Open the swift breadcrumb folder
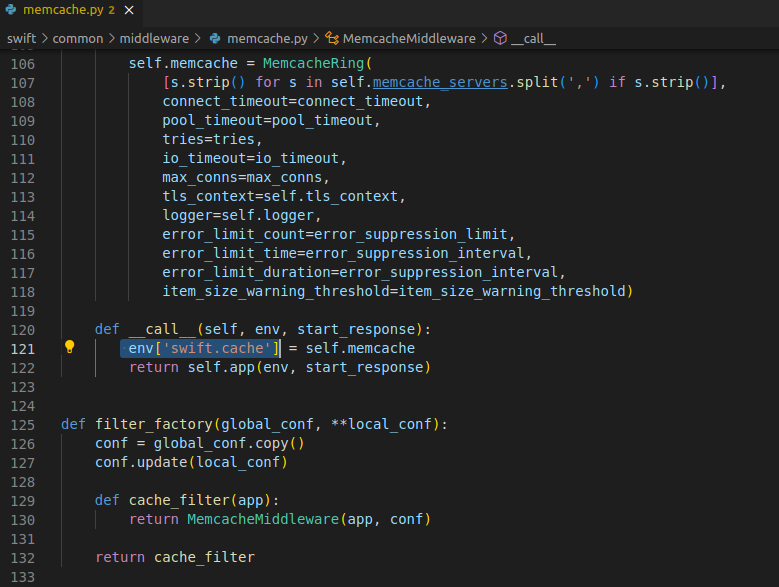779x587 pixels. (x=21, y=38)
